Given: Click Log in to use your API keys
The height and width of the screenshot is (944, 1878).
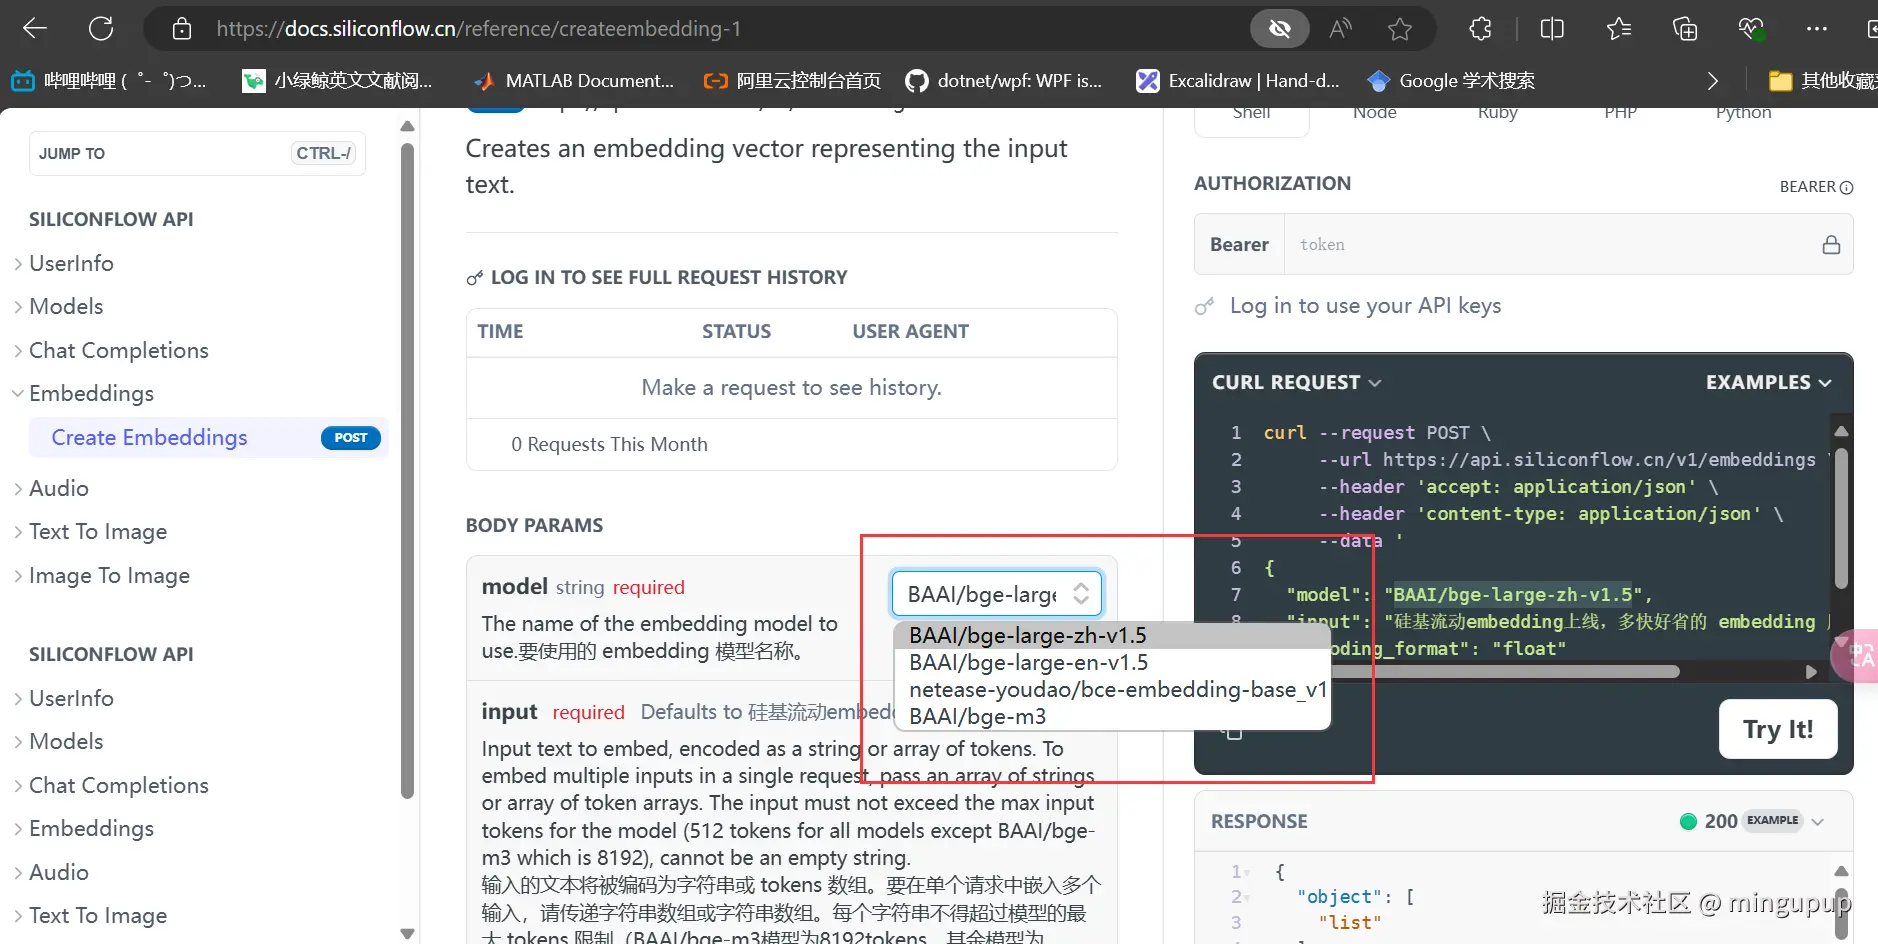Looking at the screenshot, I should coord(1365,306).
